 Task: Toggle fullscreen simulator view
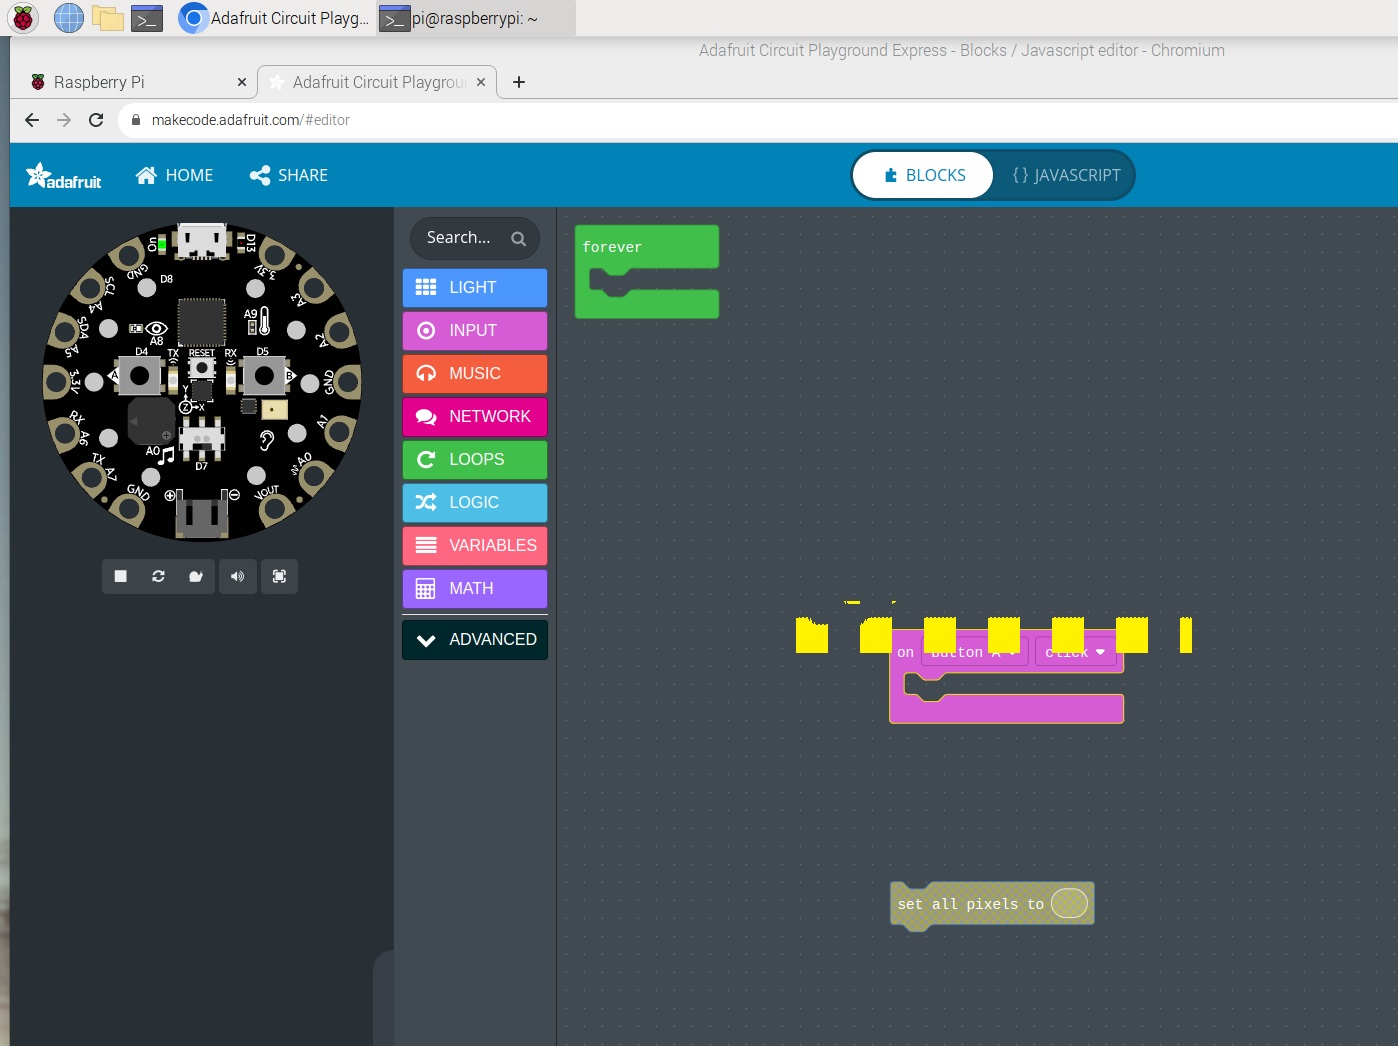280,576
